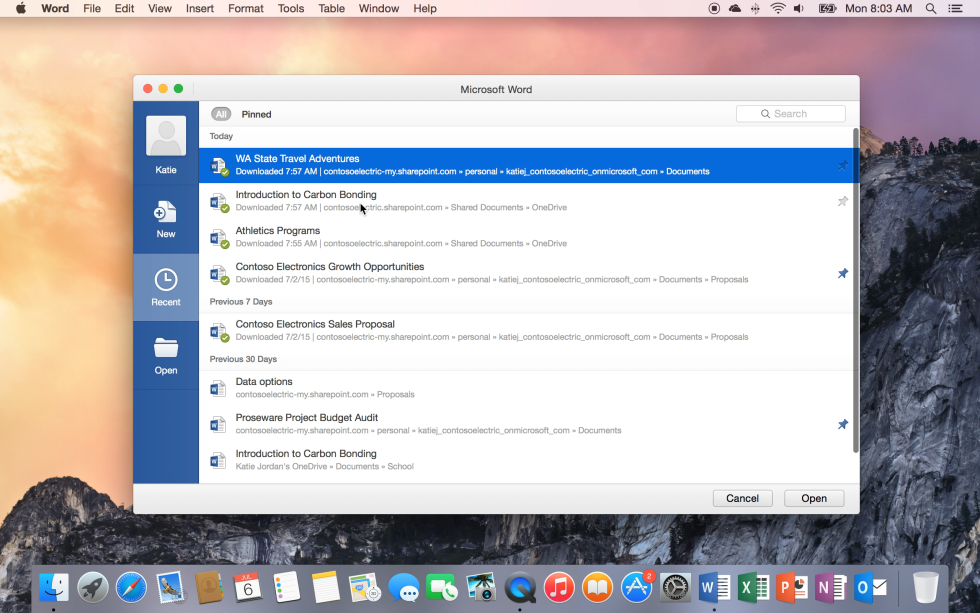Pin the Introduction to Carbon Bonding document
This screenshot has height=613, width=980.
842,201
